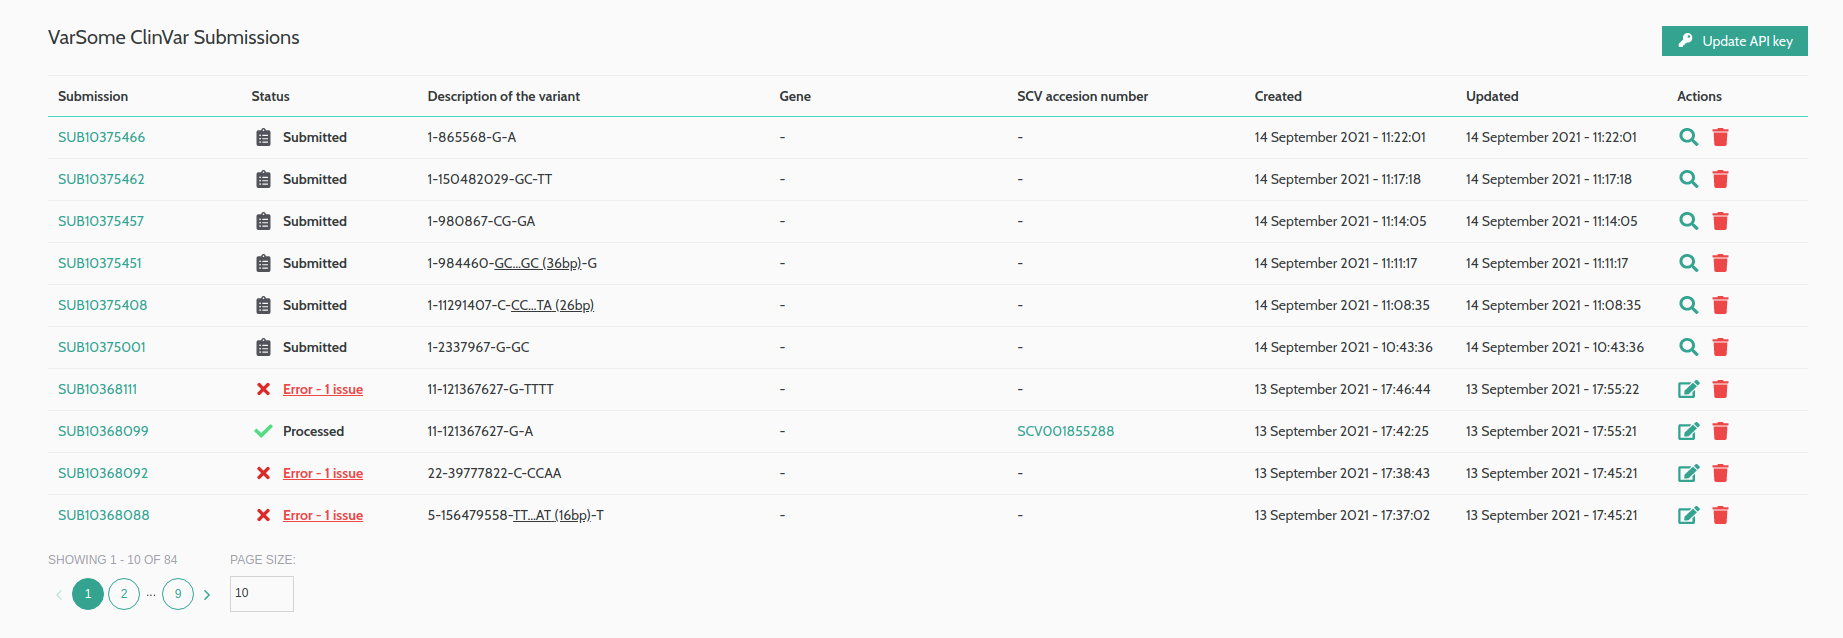View details of submission SUB10375451
Image resolution: width=1843 pixels, height=638 pixels.
1688,263
